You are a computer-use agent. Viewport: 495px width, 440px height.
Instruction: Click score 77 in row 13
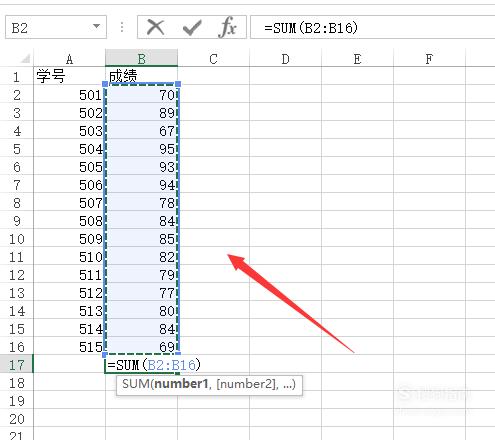pyautogui.click(x=141, y=293)
